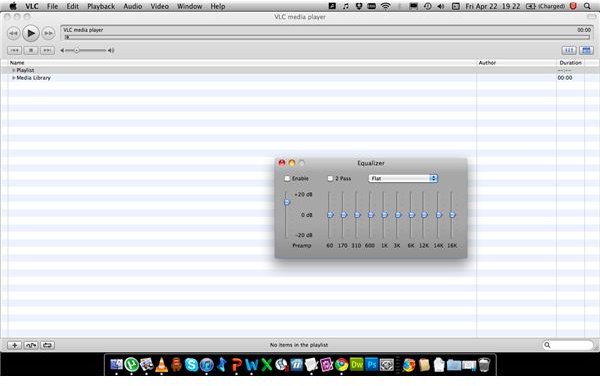The image size is (600, 386).
Task: Check the 2 Pass option
Action: pos(330,178)
